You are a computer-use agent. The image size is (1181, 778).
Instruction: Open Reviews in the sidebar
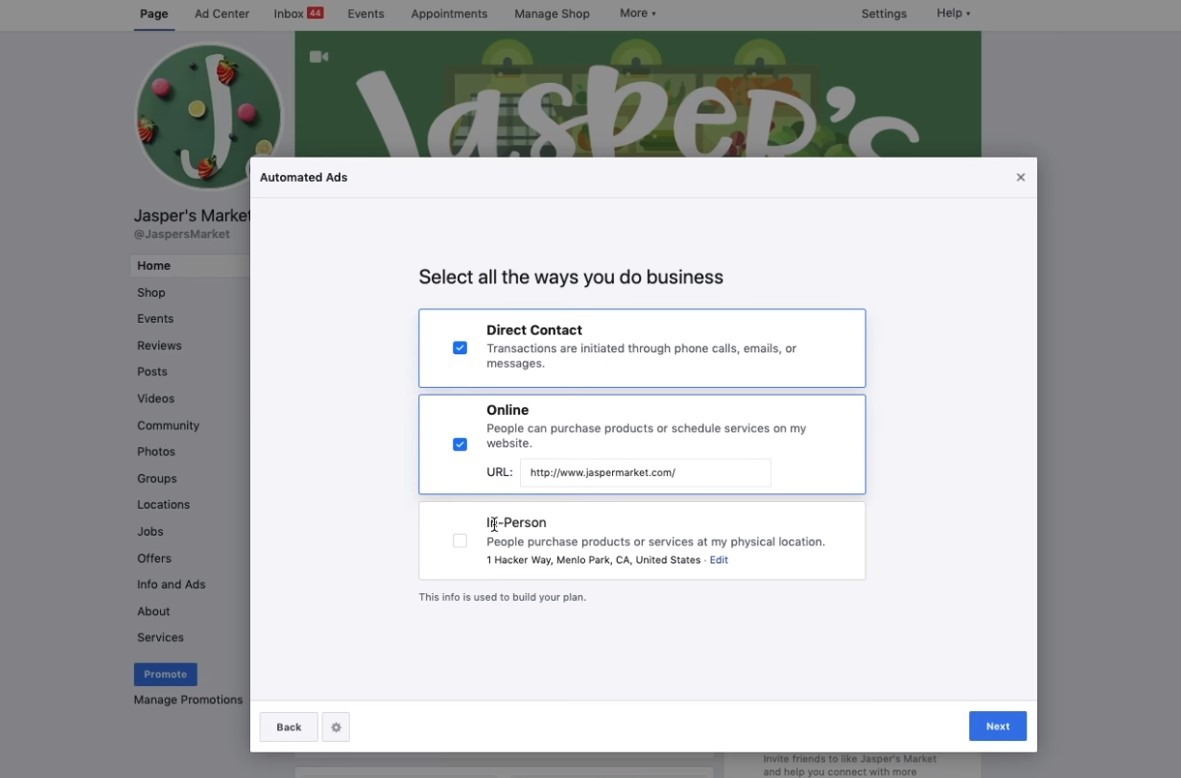coord(159,346)
